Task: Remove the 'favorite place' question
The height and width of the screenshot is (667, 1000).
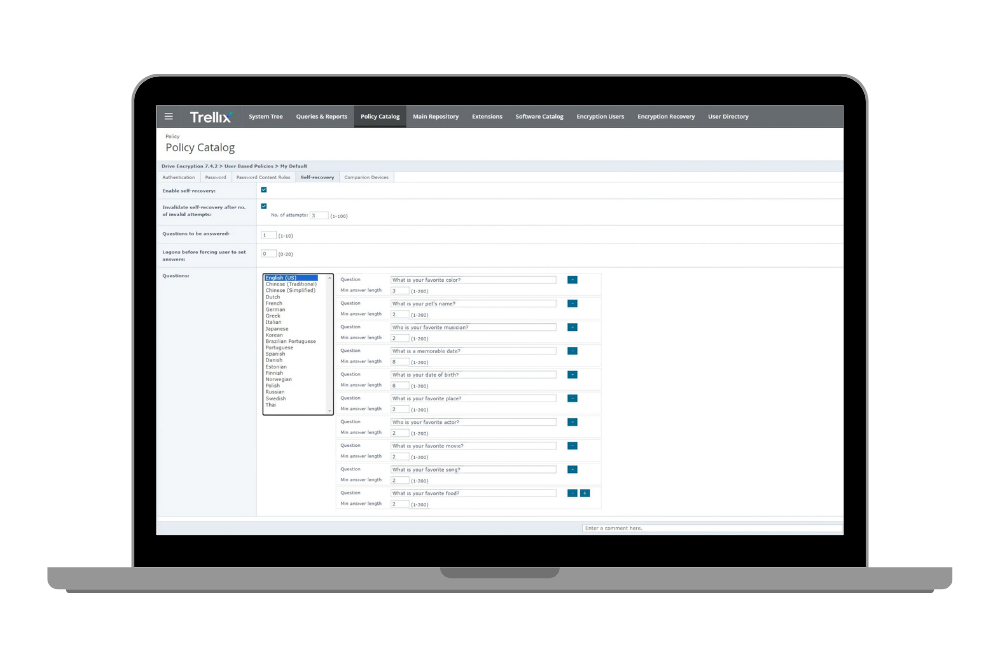Action: 572,399
